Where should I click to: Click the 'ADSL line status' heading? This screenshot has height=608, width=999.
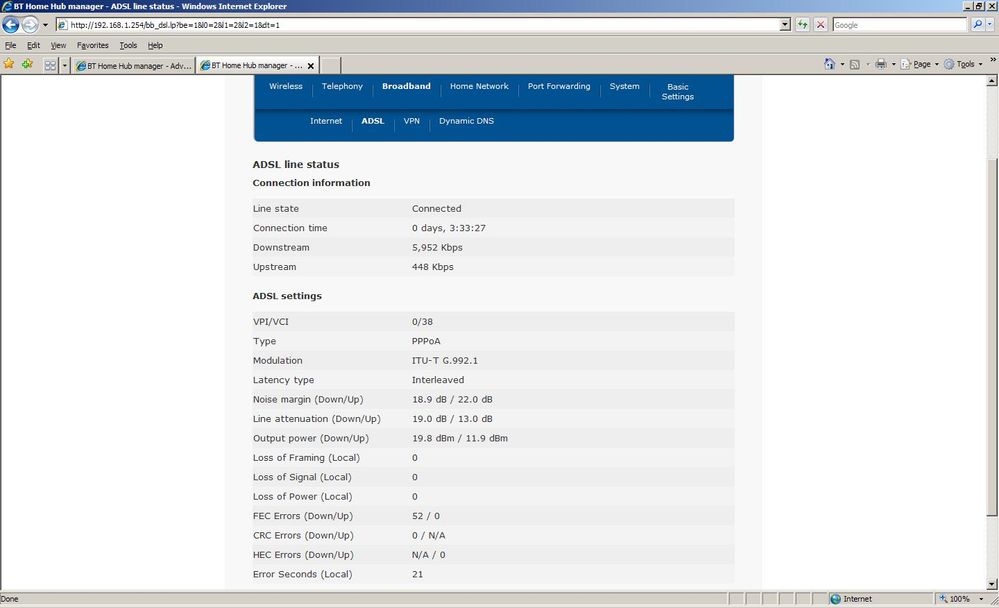[296, 164]
